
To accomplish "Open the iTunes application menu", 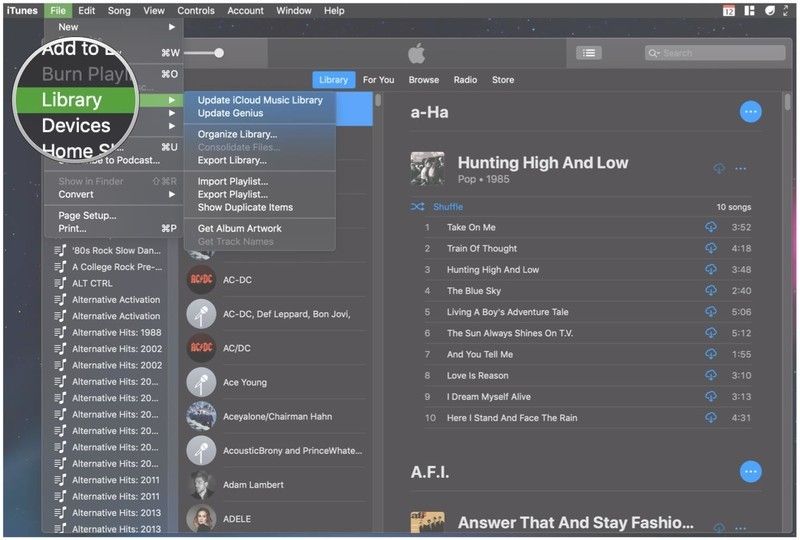I will tap(22, 10).
